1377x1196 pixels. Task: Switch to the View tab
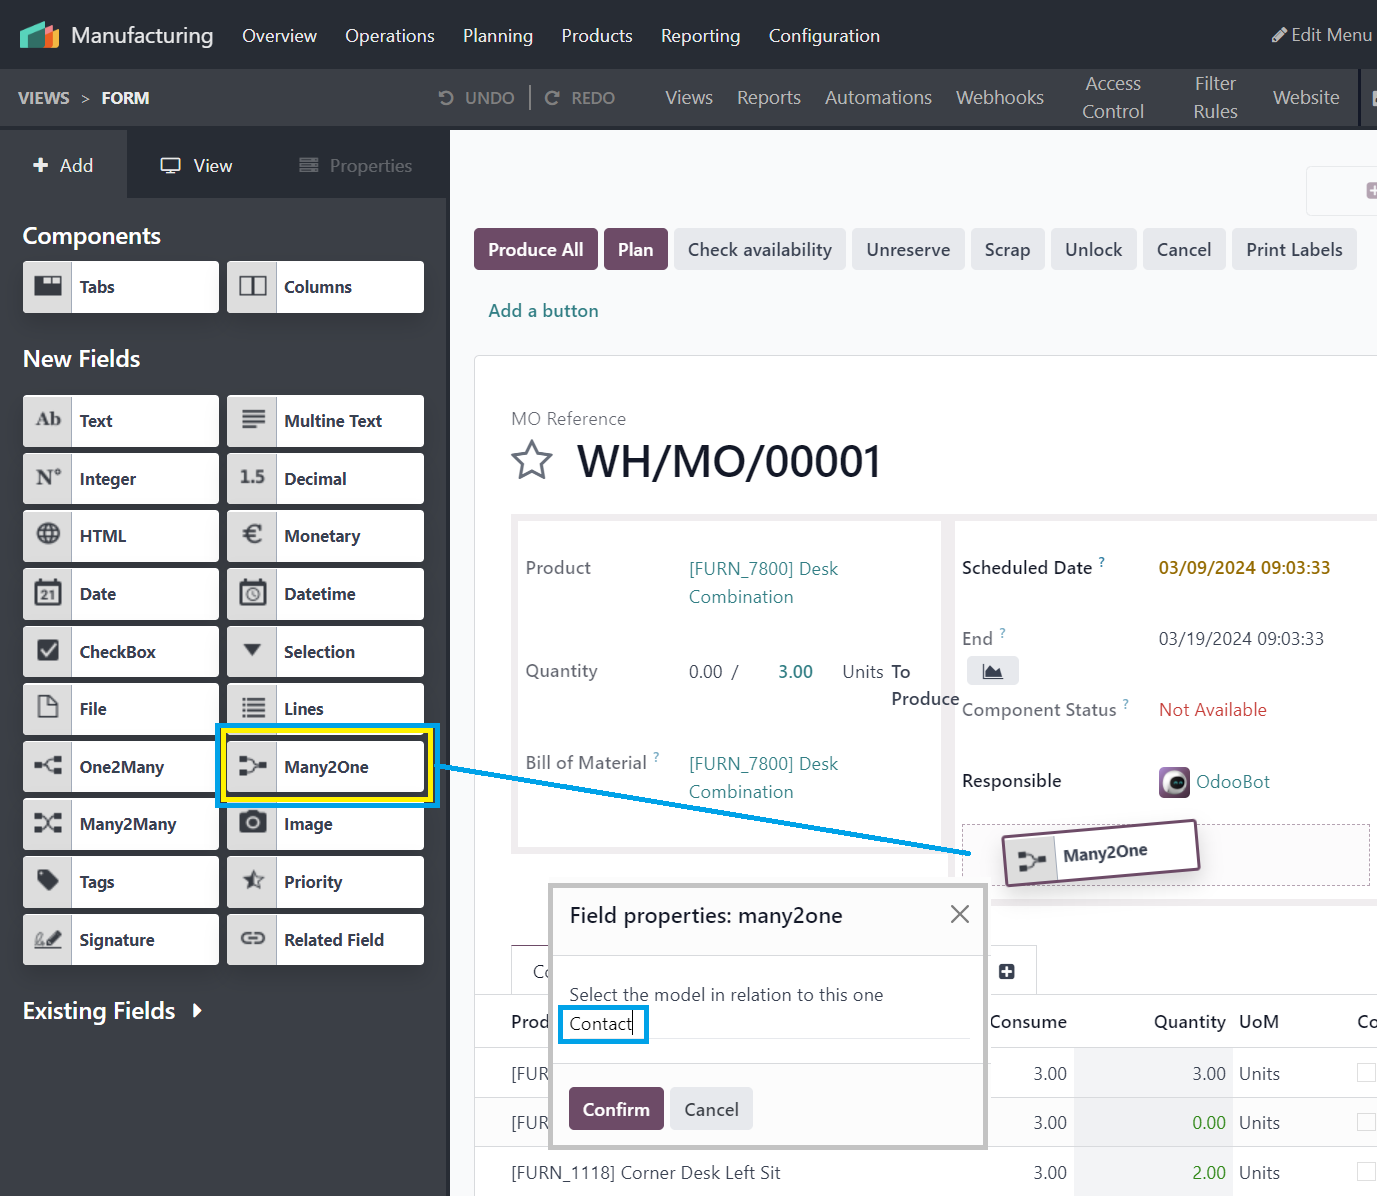pos(197,165)
